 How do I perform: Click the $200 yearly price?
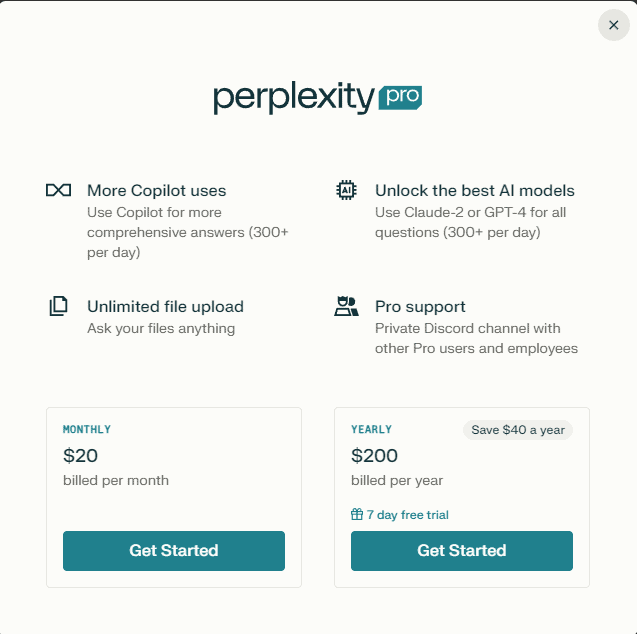coord(374,455)
